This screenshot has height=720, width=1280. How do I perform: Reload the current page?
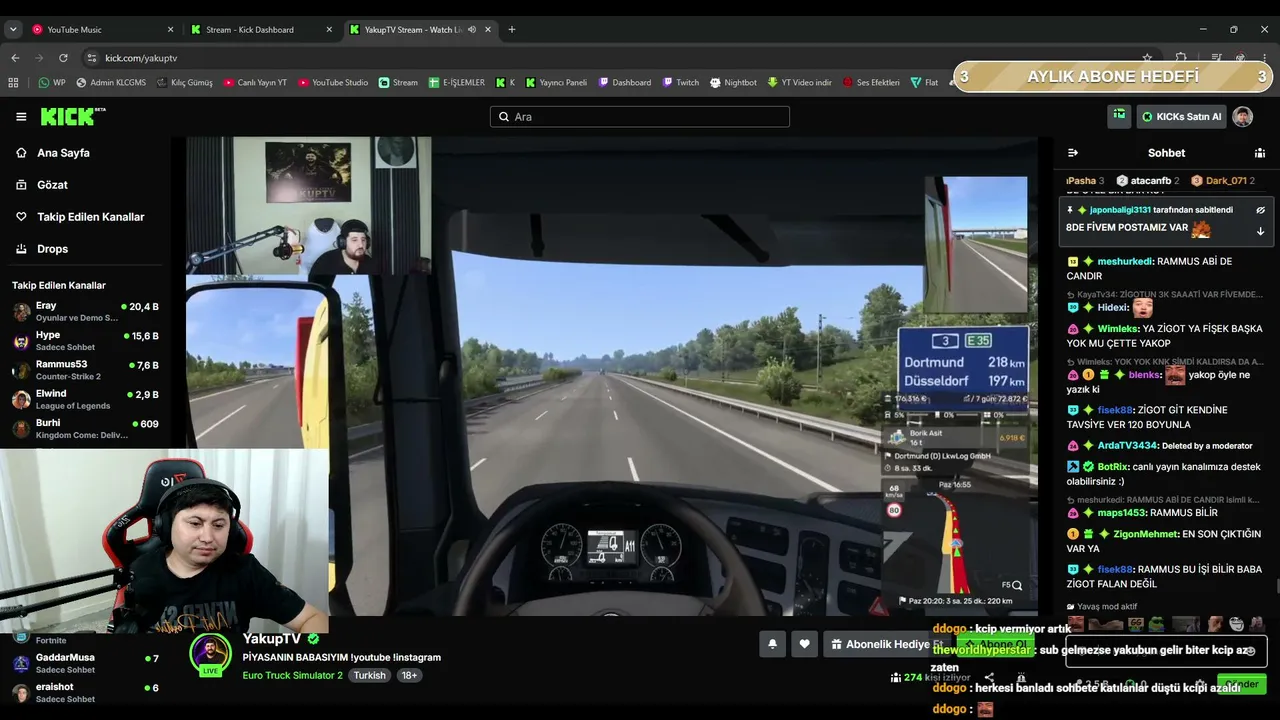(63, 58)
